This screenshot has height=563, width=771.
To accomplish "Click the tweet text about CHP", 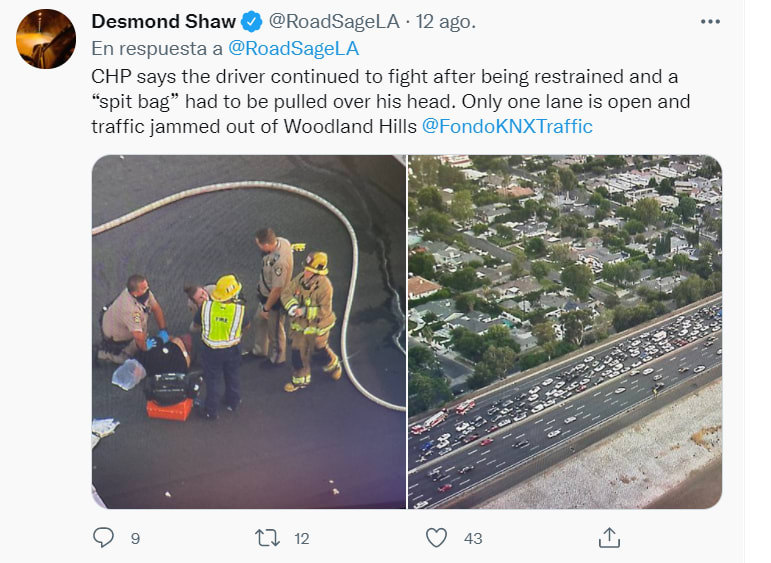I will 391,102.
